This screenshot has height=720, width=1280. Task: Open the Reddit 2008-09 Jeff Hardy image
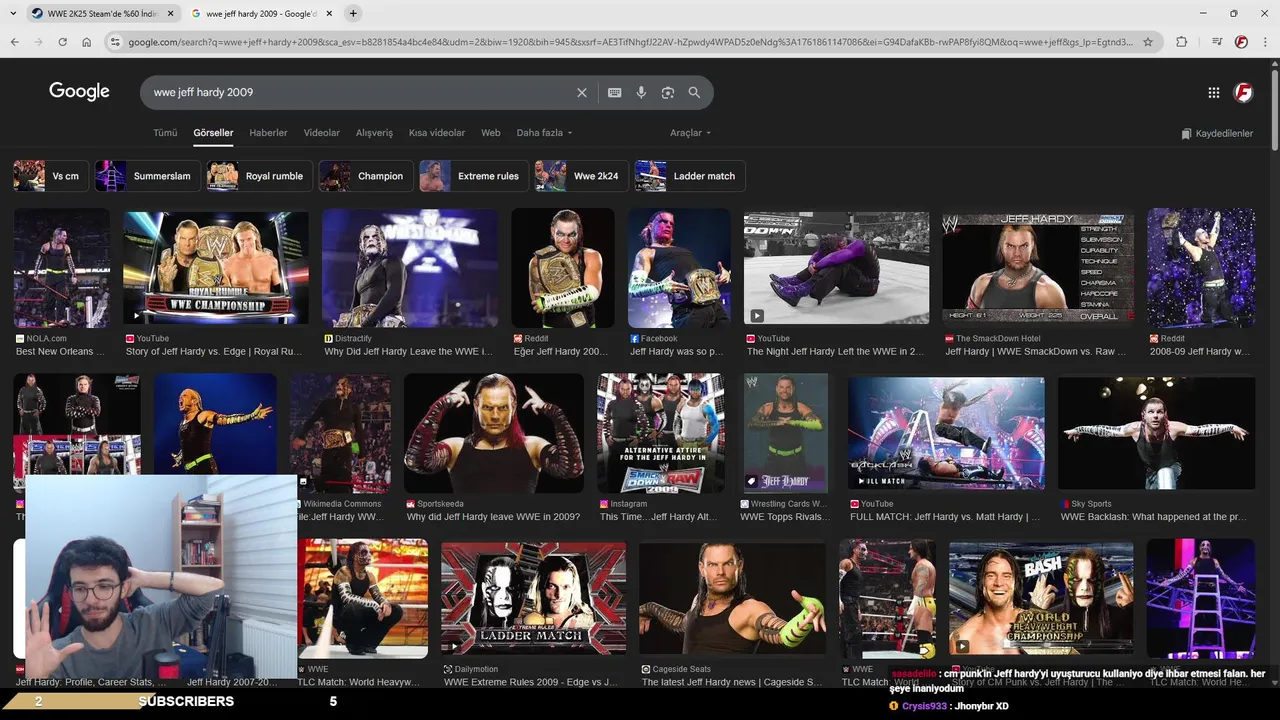1201,267
